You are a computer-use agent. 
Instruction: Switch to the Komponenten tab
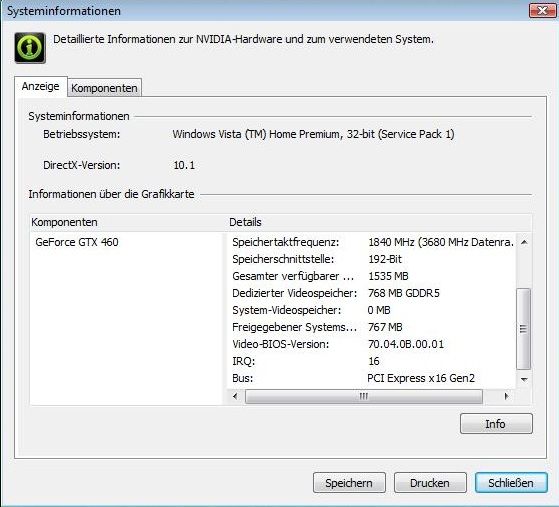[x=104, y=88]
